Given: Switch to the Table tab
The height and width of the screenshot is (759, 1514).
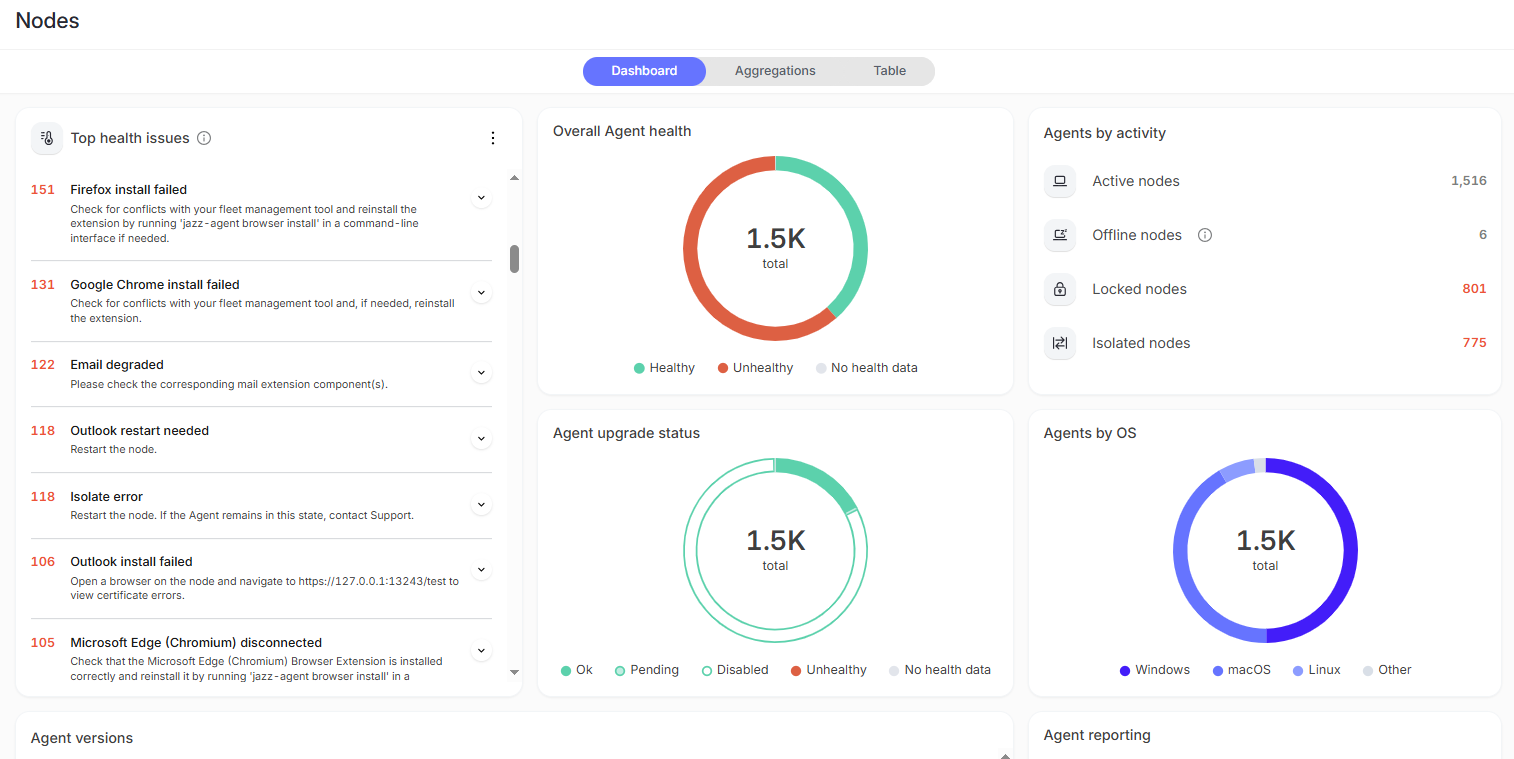Looking at the screenshot, I should point(889,71).
